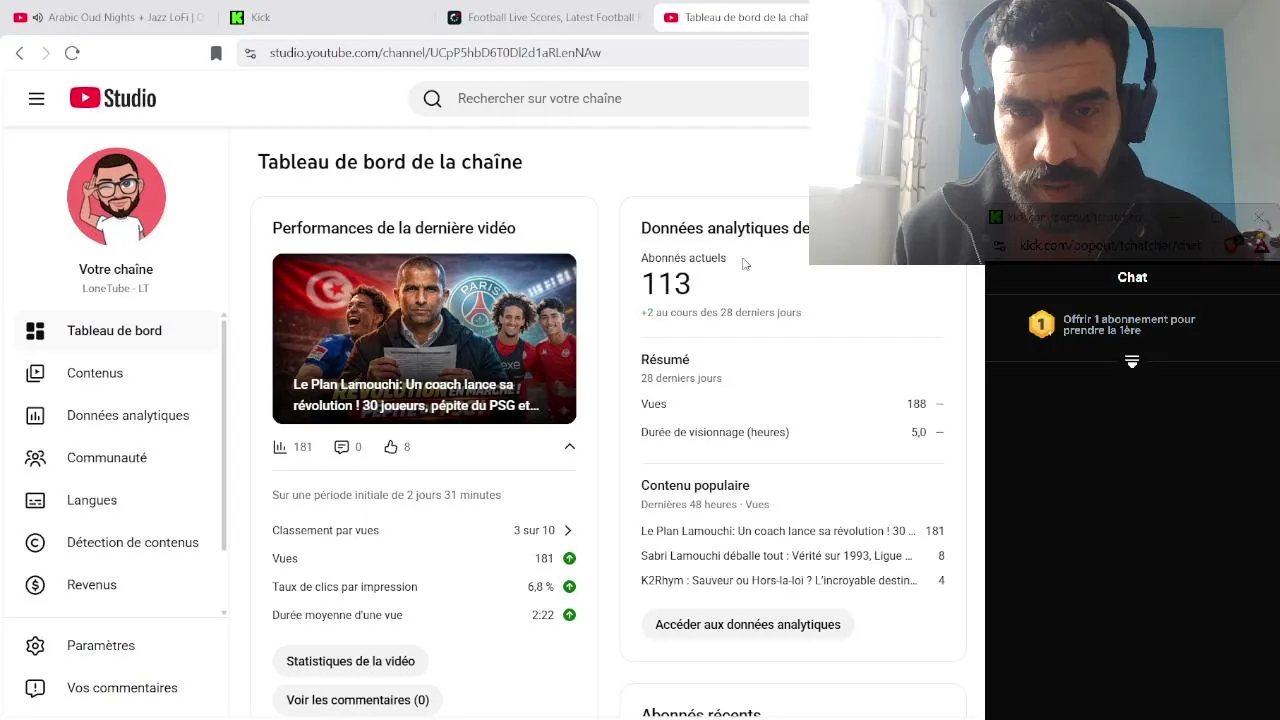Open Paramètres in sidebar
This screenshot has height=720, width=1280.
click(x=116, y=646)
